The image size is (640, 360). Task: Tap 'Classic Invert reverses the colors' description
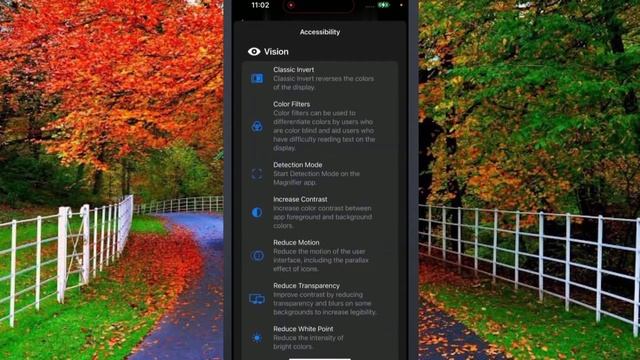[323, 83]
